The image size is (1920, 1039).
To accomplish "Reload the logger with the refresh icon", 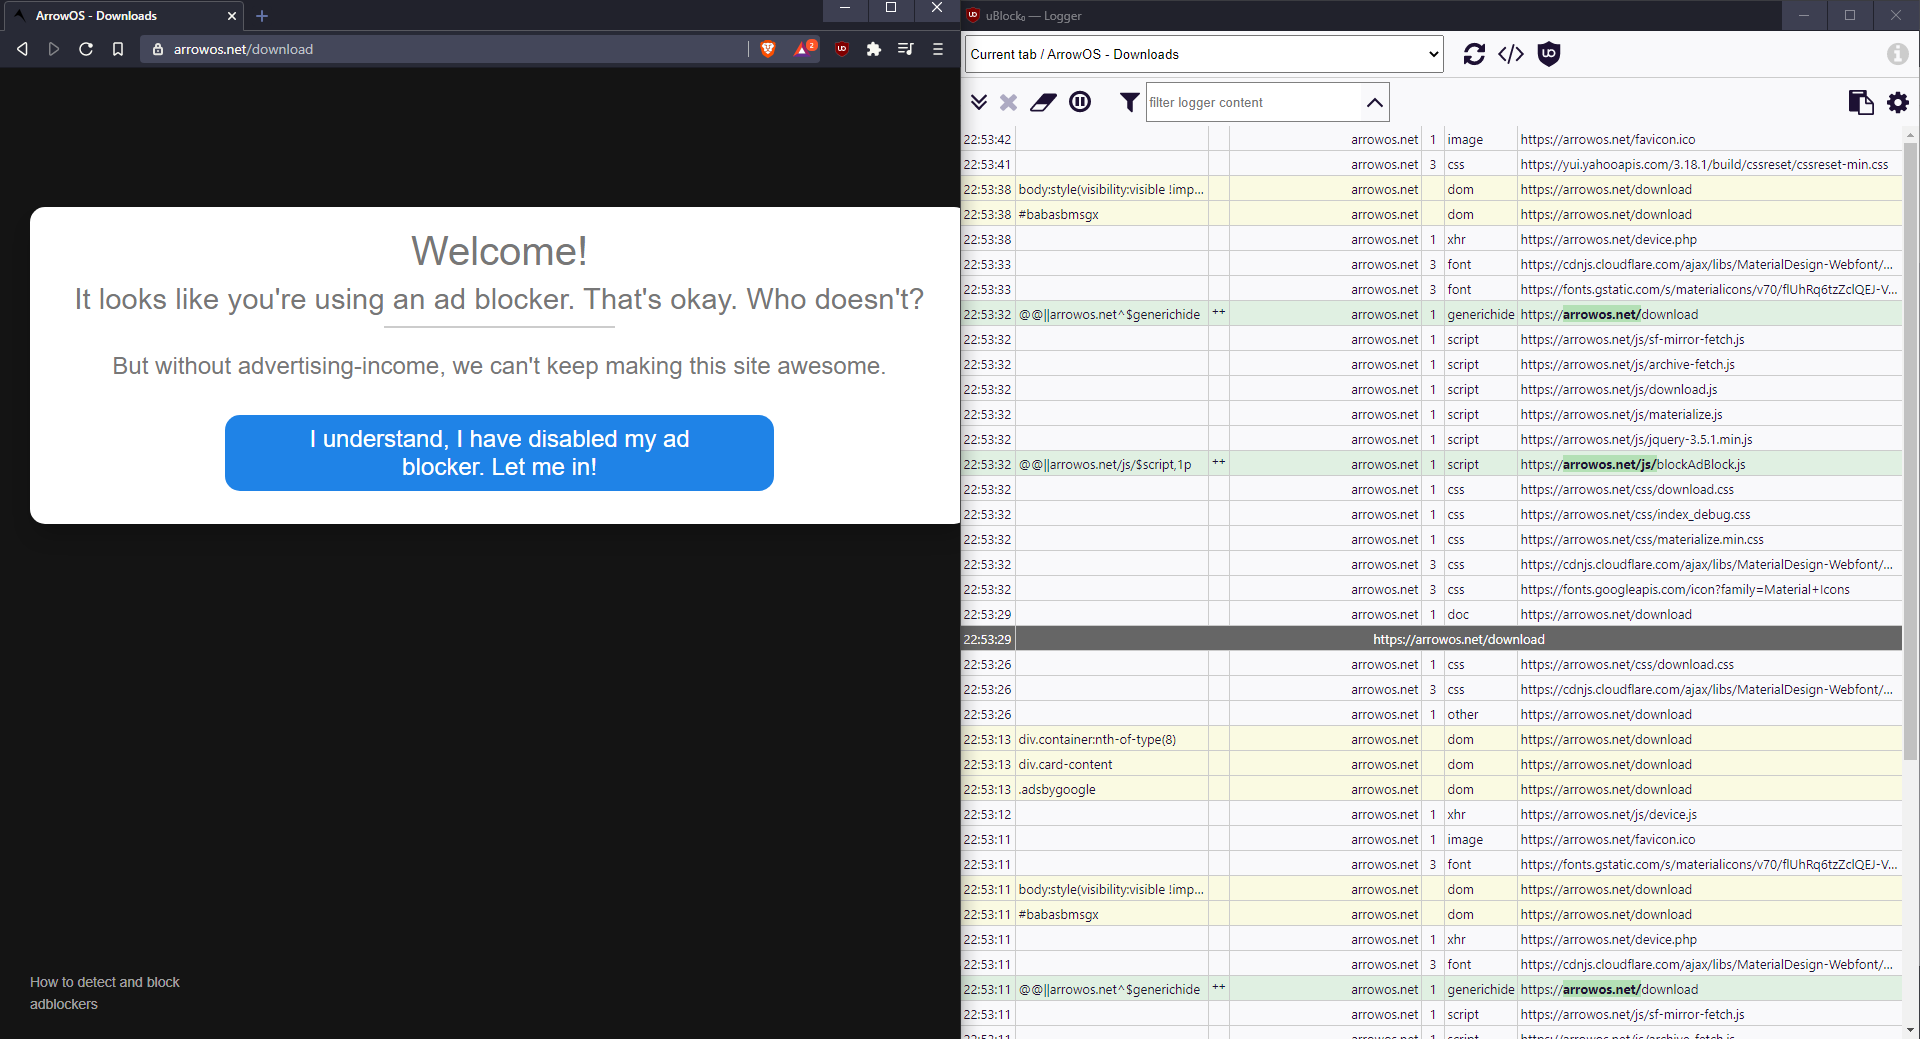I will tap(1474, 54).
